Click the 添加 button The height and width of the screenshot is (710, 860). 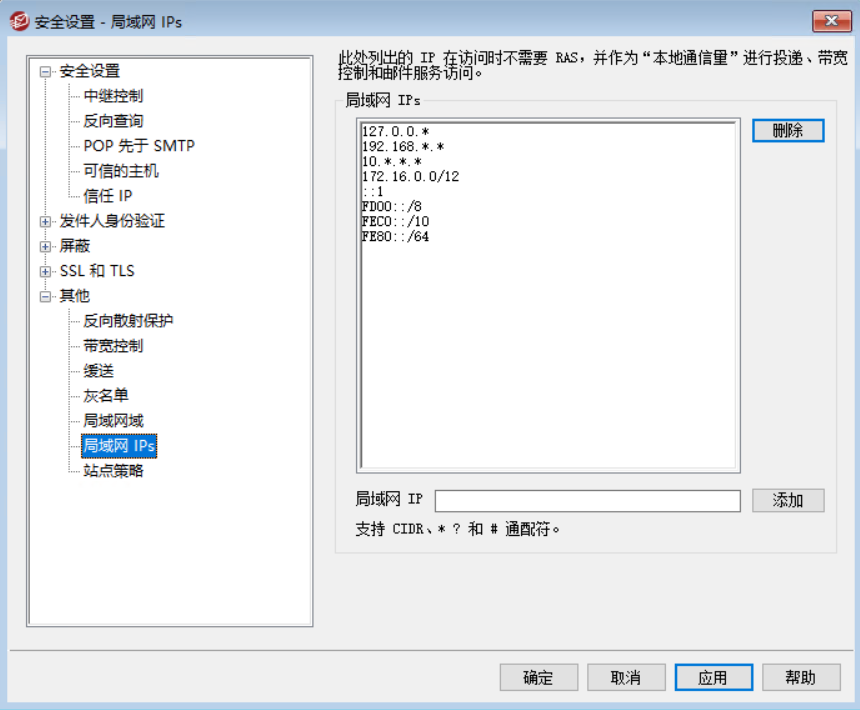788,500
